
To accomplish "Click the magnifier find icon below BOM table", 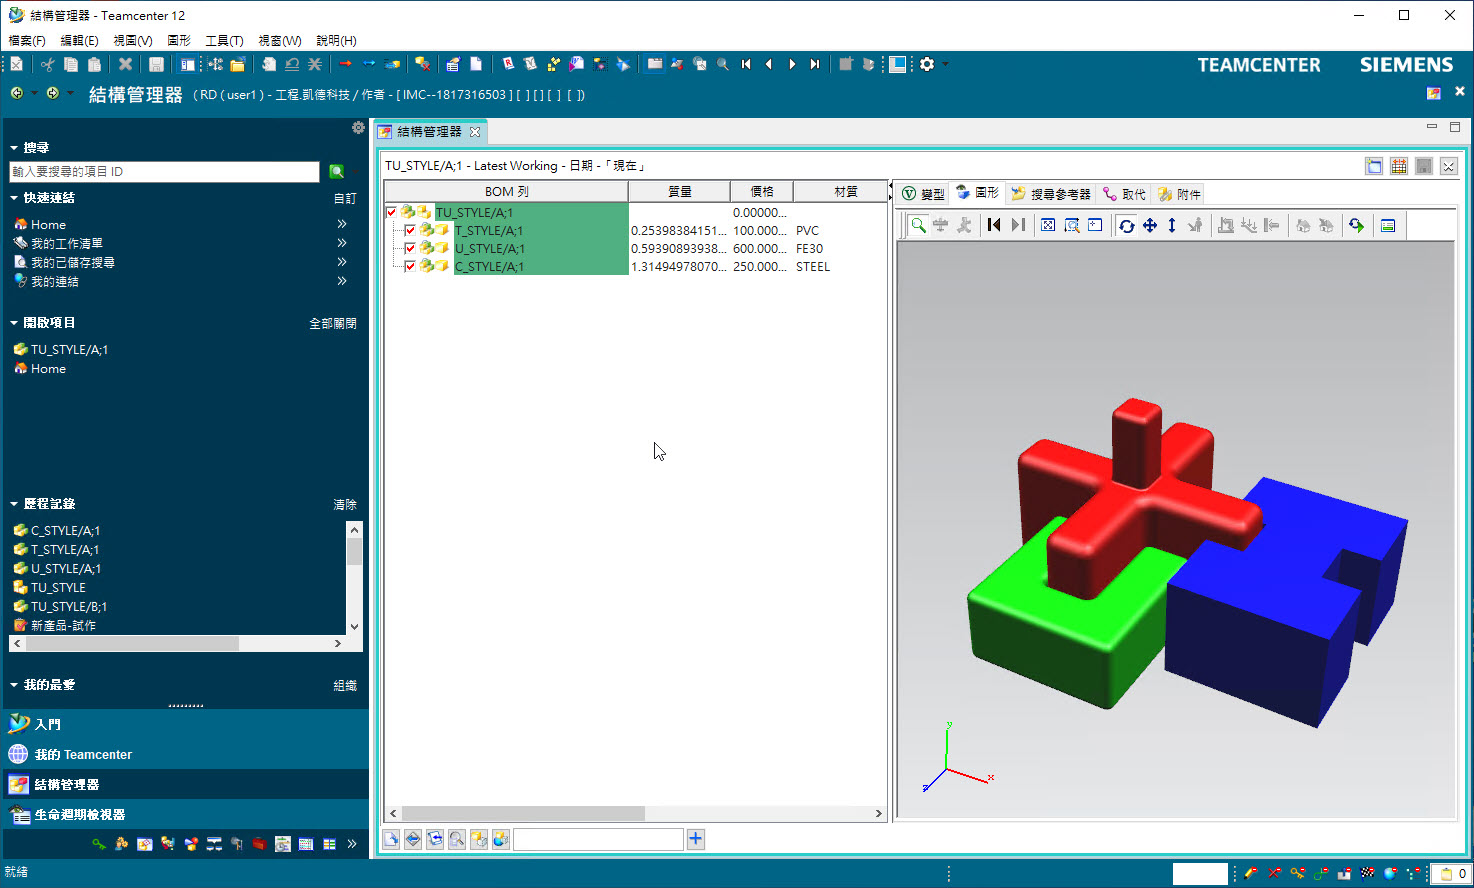I will (457, 839).
